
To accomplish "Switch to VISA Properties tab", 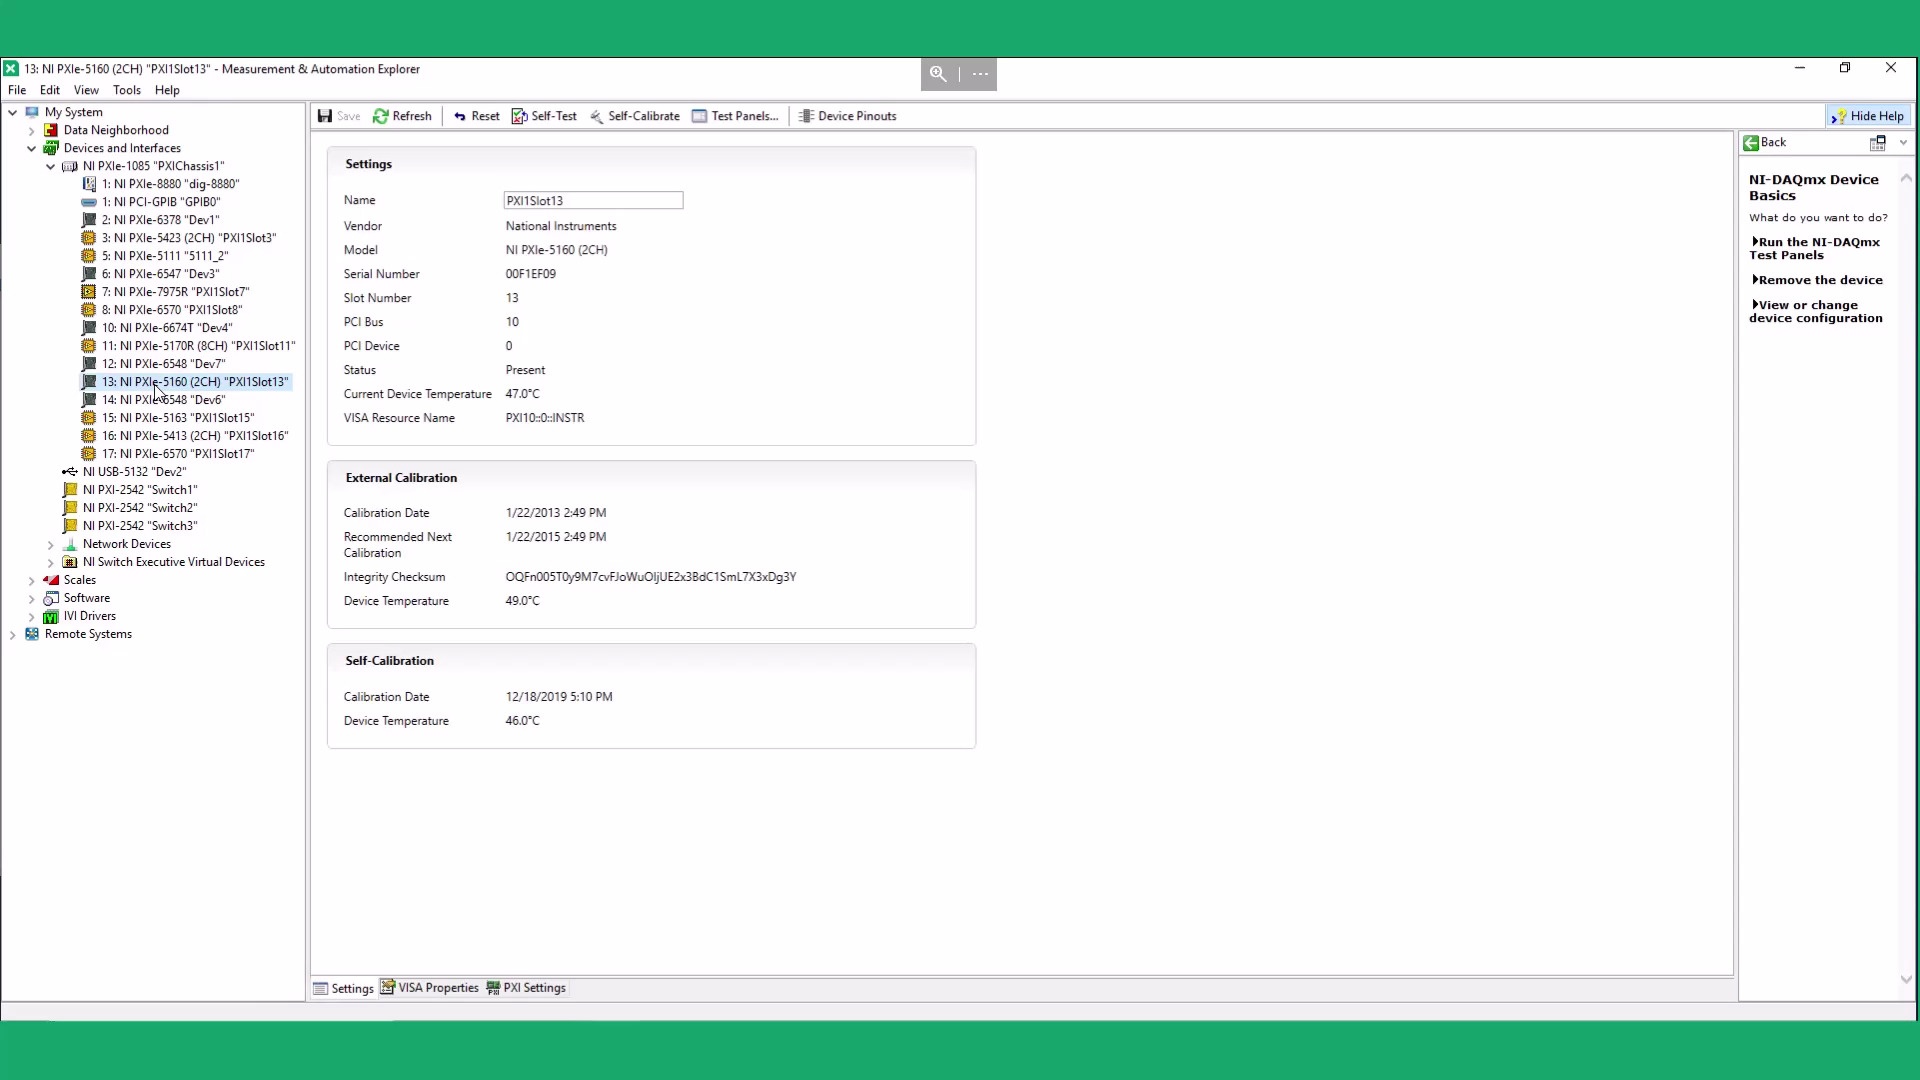I will coord(430,988).
